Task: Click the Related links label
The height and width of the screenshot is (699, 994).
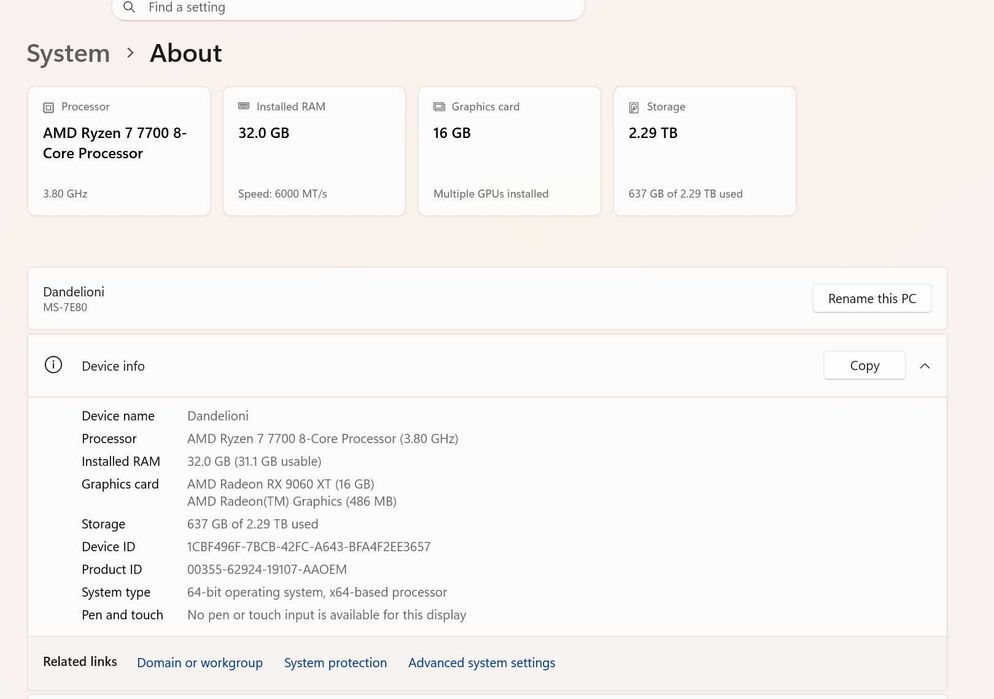Action: coord(80,662)
